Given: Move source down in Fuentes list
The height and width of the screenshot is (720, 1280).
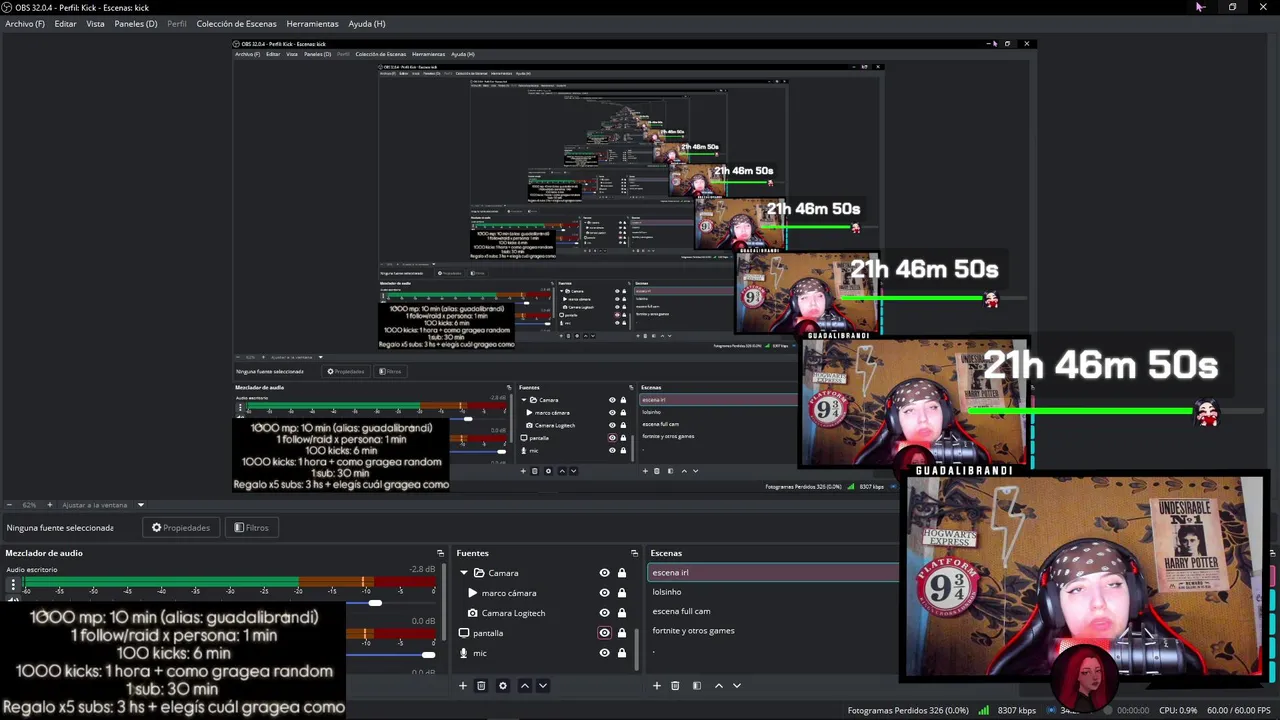Looking at the screenshot, I should click(543, 686).
